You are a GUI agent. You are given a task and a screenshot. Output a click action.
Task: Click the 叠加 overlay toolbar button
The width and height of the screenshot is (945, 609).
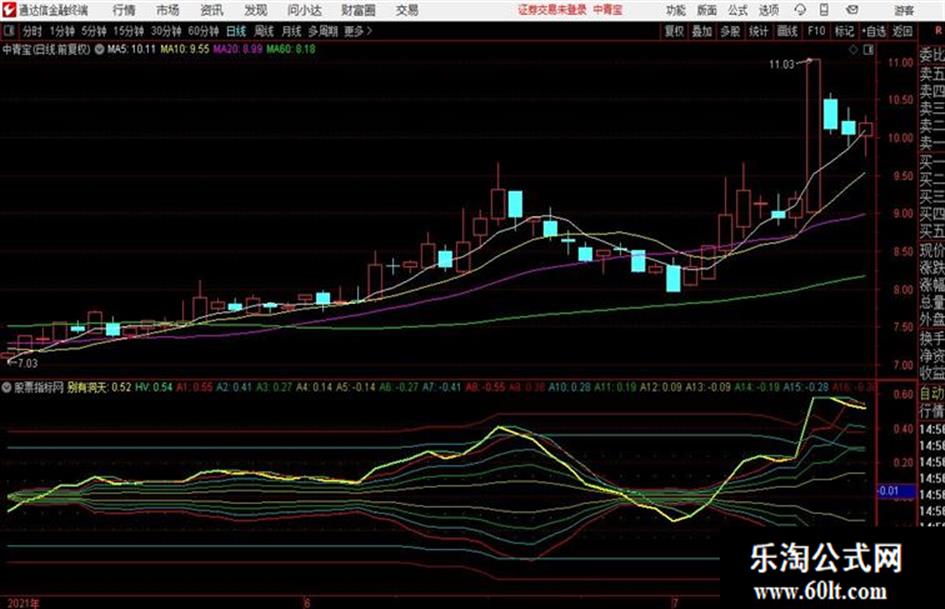click(x=702, y=31)
